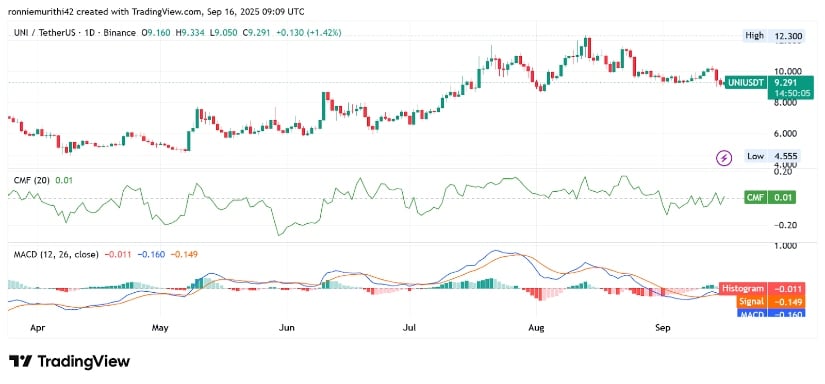The width and height of the screenshot is (825, 384).
Task: Click the C9.291 close value in header
Action: 258,33
